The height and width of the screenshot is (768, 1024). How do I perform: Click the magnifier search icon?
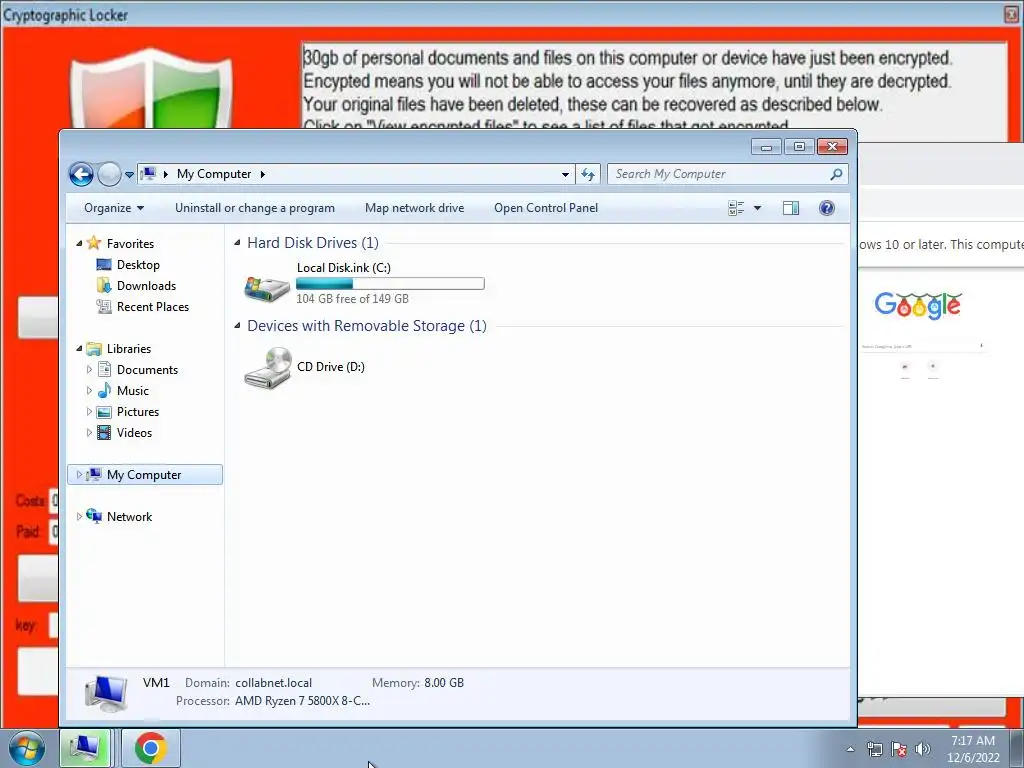(836, 174)
